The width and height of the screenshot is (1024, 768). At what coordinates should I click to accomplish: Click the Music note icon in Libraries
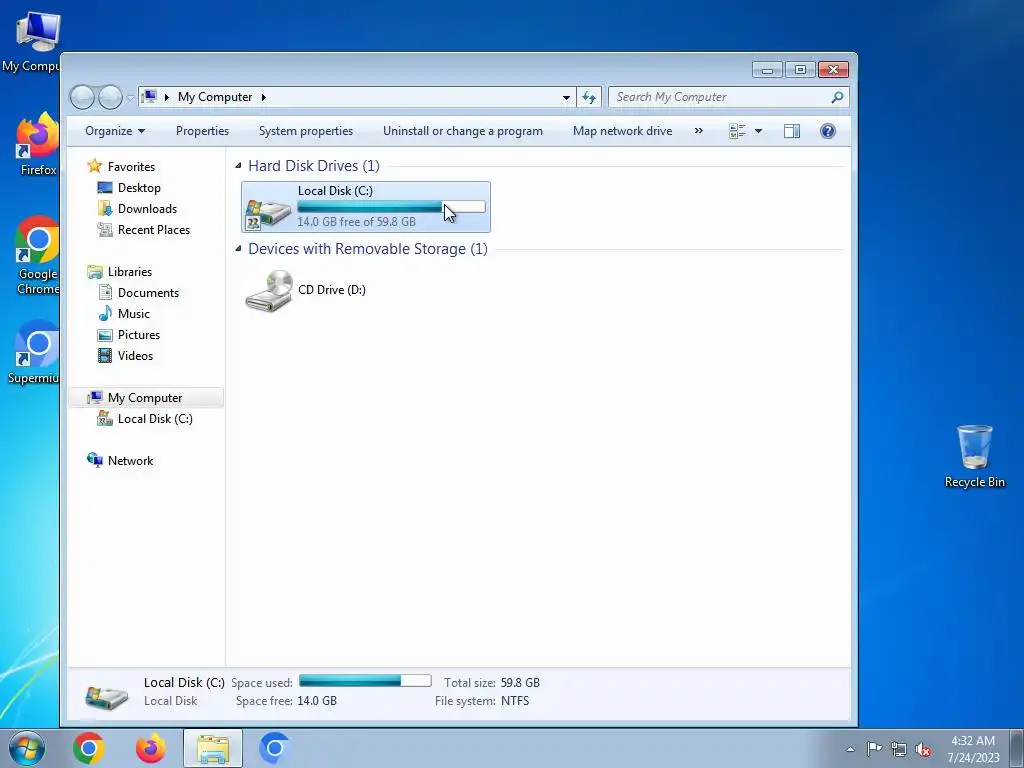pyautogui.click(x=104, y=313)
